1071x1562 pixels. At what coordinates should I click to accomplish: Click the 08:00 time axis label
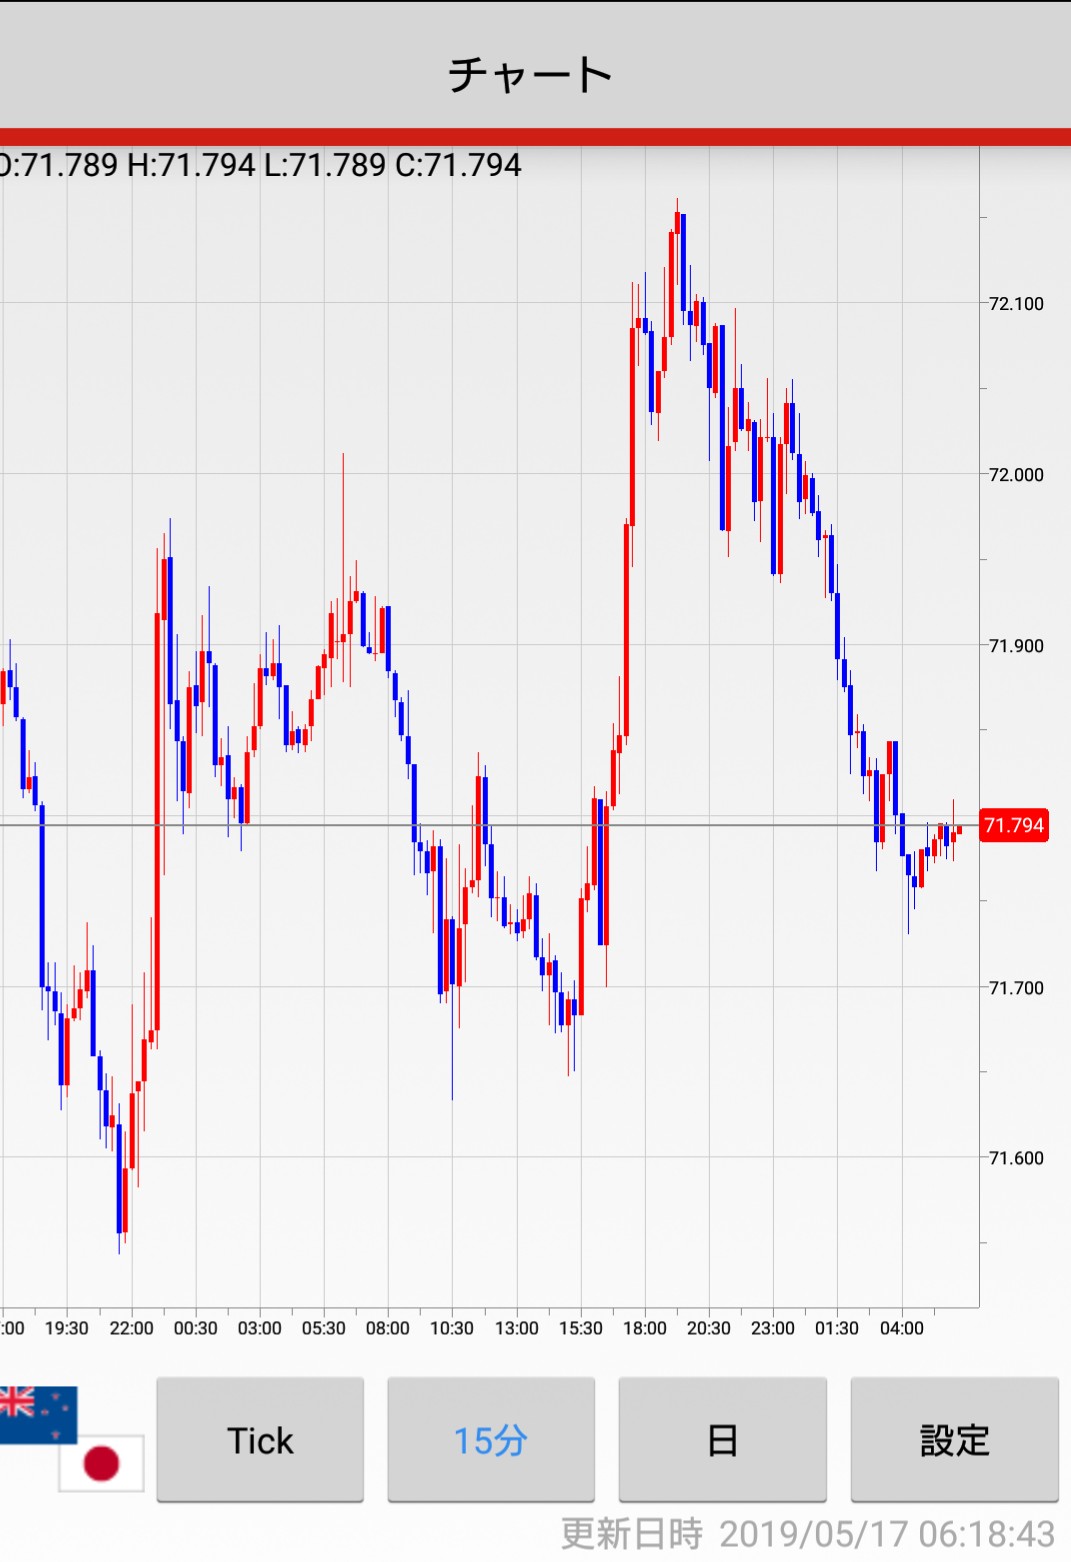click(x=387, y=1328)
